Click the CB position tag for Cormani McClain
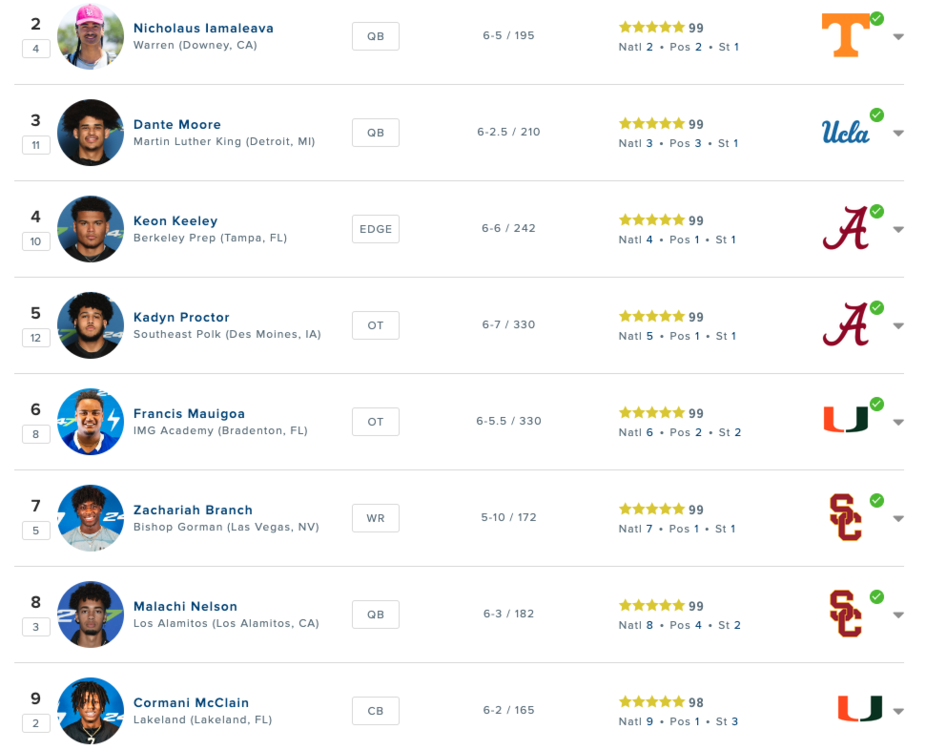This screenshot has width=926, height=750. 375,710
